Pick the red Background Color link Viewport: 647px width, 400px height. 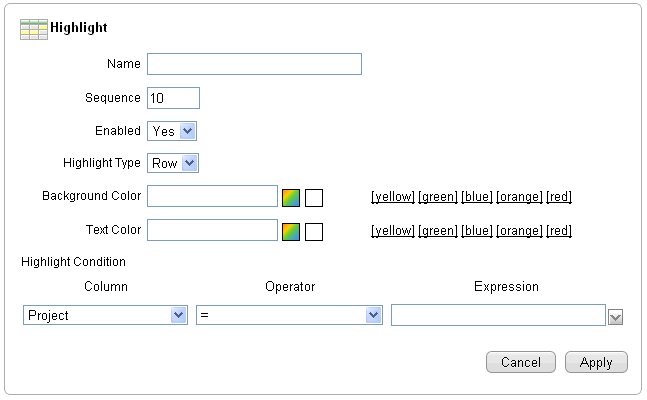coord(559,197)
